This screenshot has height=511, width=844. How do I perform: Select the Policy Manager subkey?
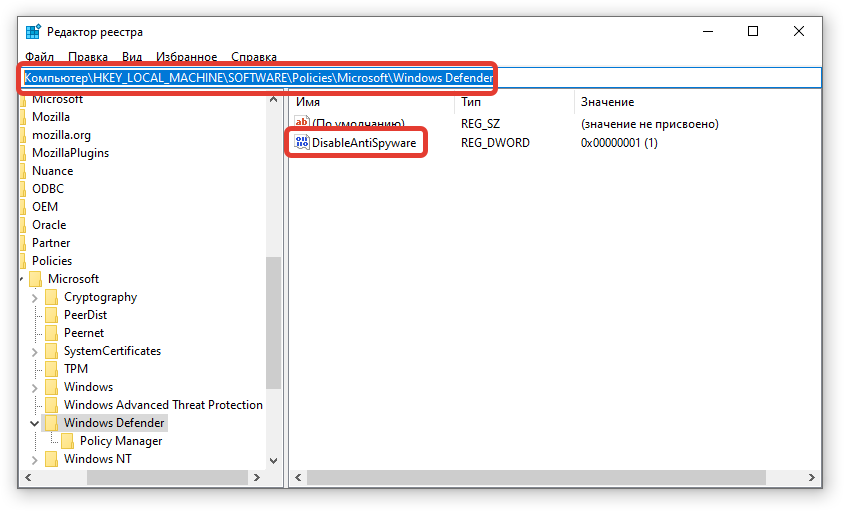121,441
